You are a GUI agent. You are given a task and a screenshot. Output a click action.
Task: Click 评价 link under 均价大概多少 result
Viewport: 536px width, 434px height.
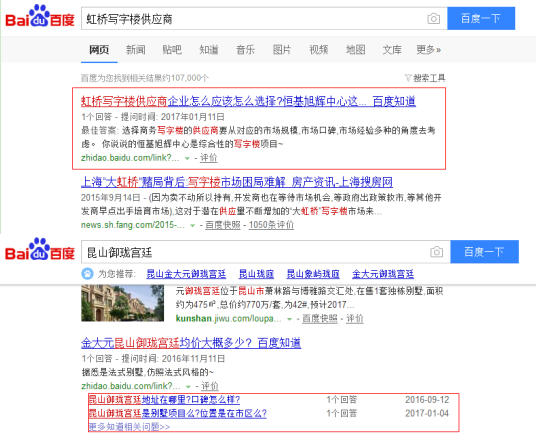210,386
